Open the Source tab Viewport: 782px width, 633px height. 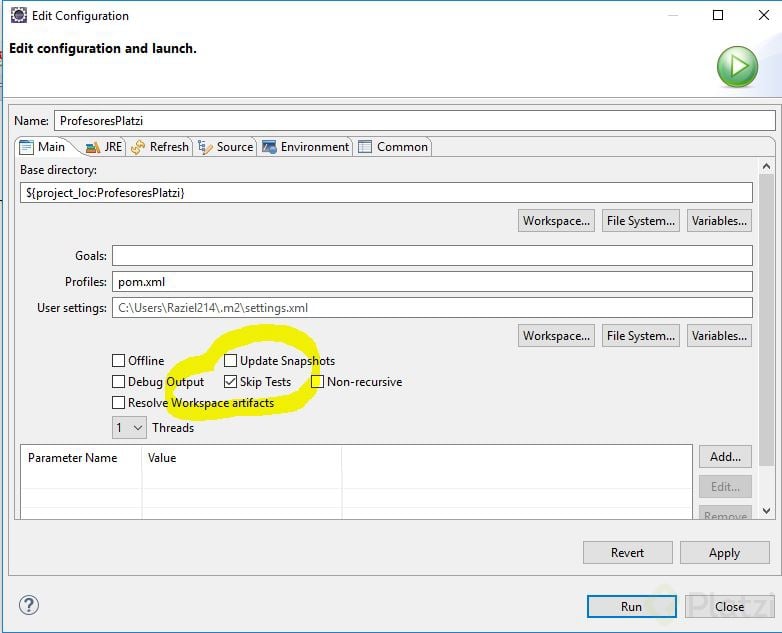point(226,147)
